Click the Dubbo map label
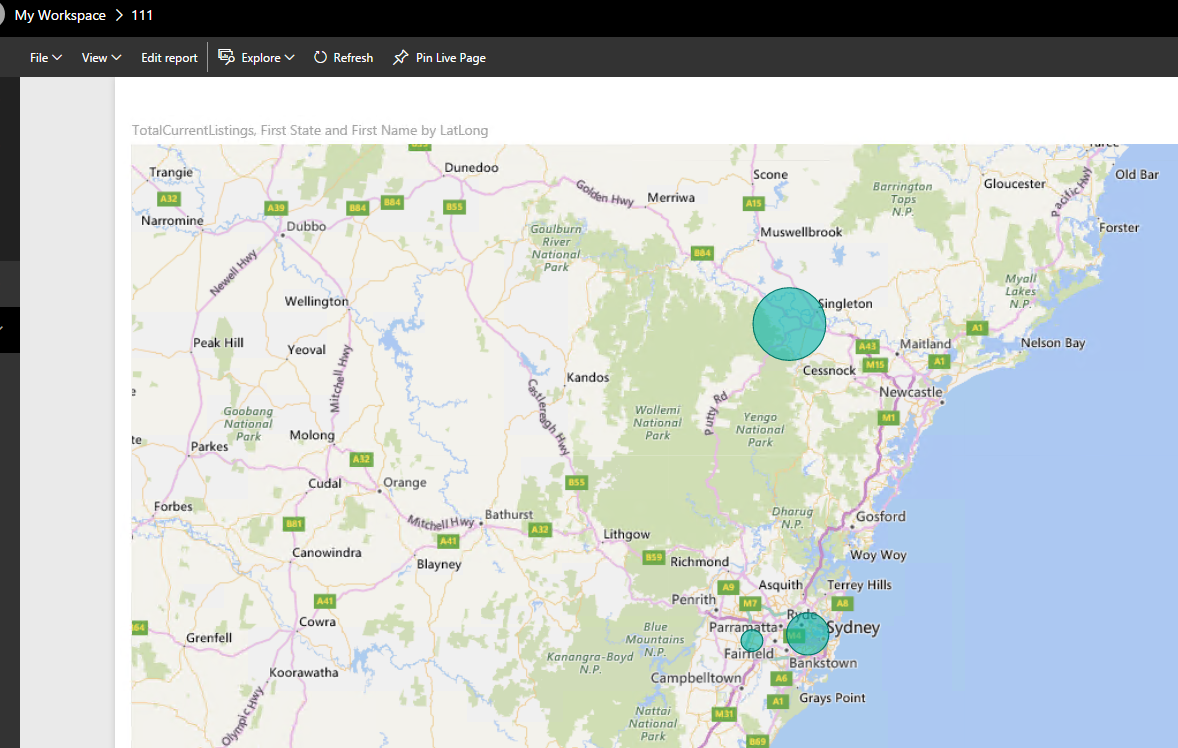Screen dimensions: 1178x748 click(306, 226)
